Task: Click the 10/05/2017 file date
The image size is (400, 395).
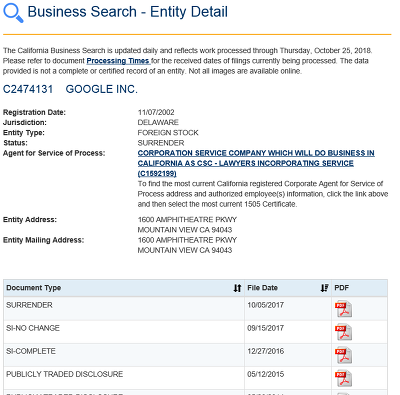Action: pos(265,305)
